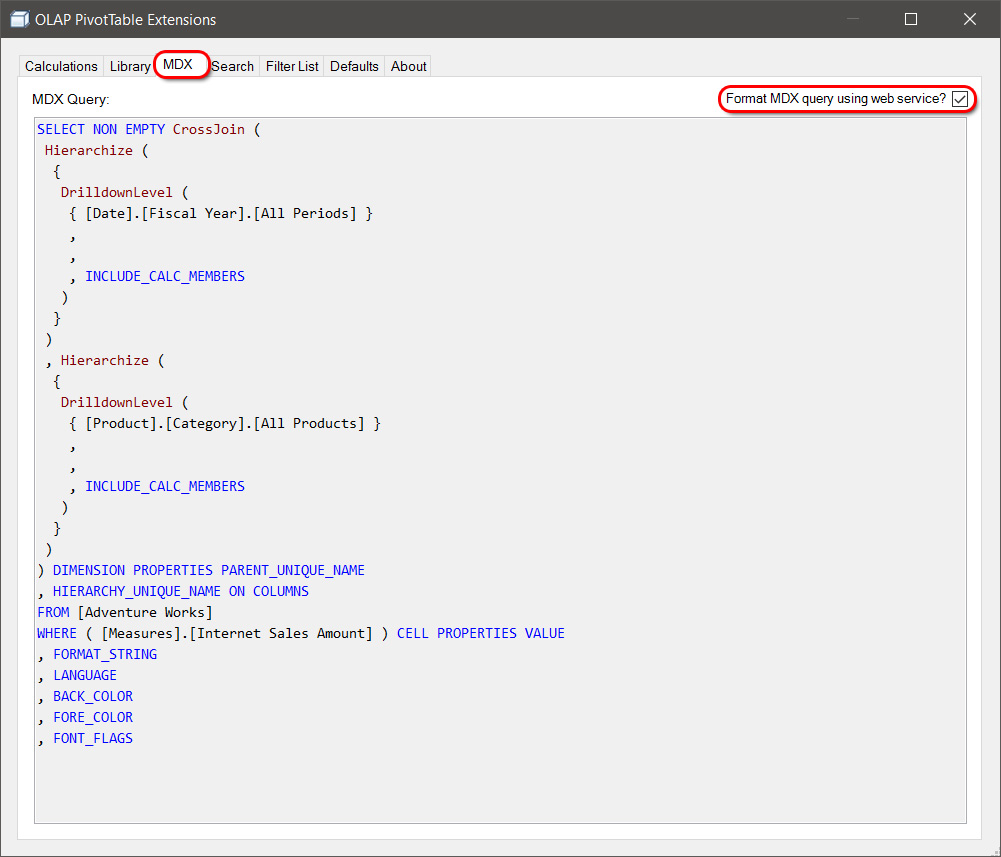Click the OLAP PivotTable Extensions cube icon
Screen dimensions: 1001x857
[x=19, y=19]
